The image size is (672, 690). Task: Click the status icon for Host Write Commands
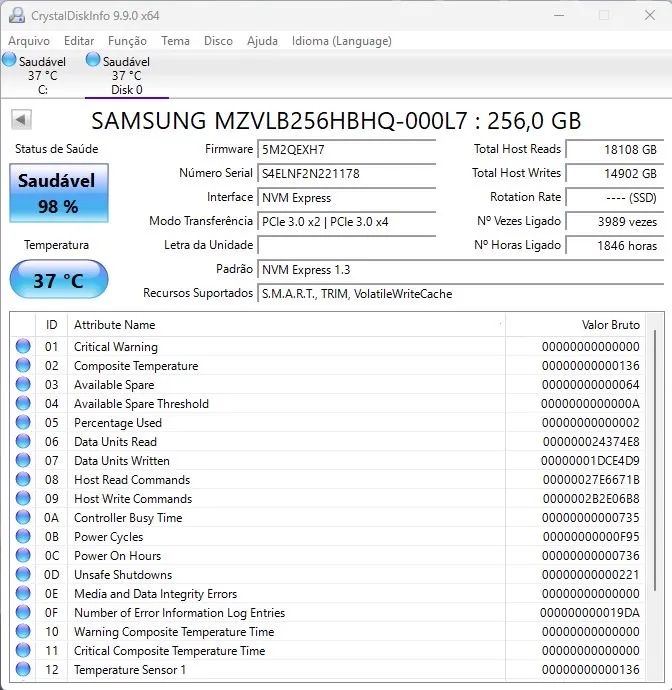click(23, 498)
